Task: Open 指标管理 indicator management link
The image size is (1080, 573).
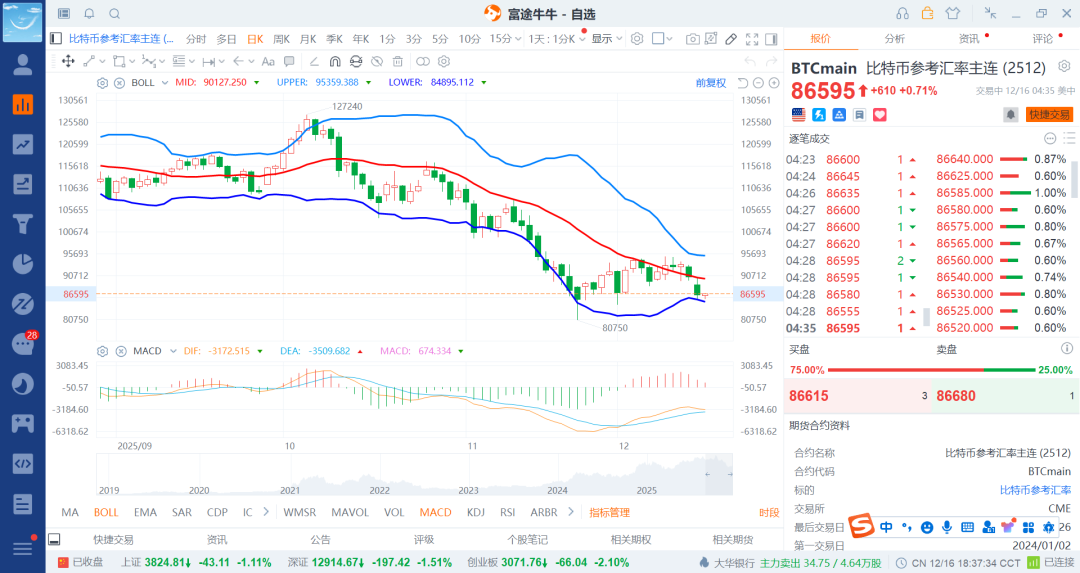Action: [610, 512]
